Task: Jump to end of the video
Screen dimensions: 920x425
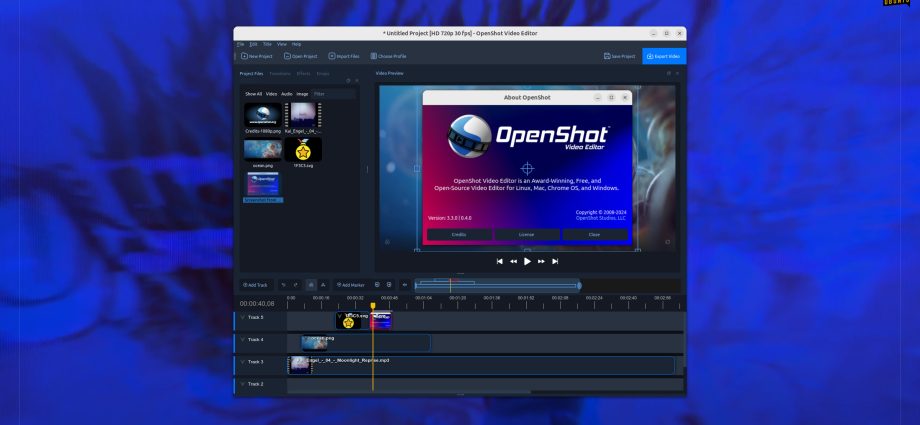Action: (x=555, y=261)
